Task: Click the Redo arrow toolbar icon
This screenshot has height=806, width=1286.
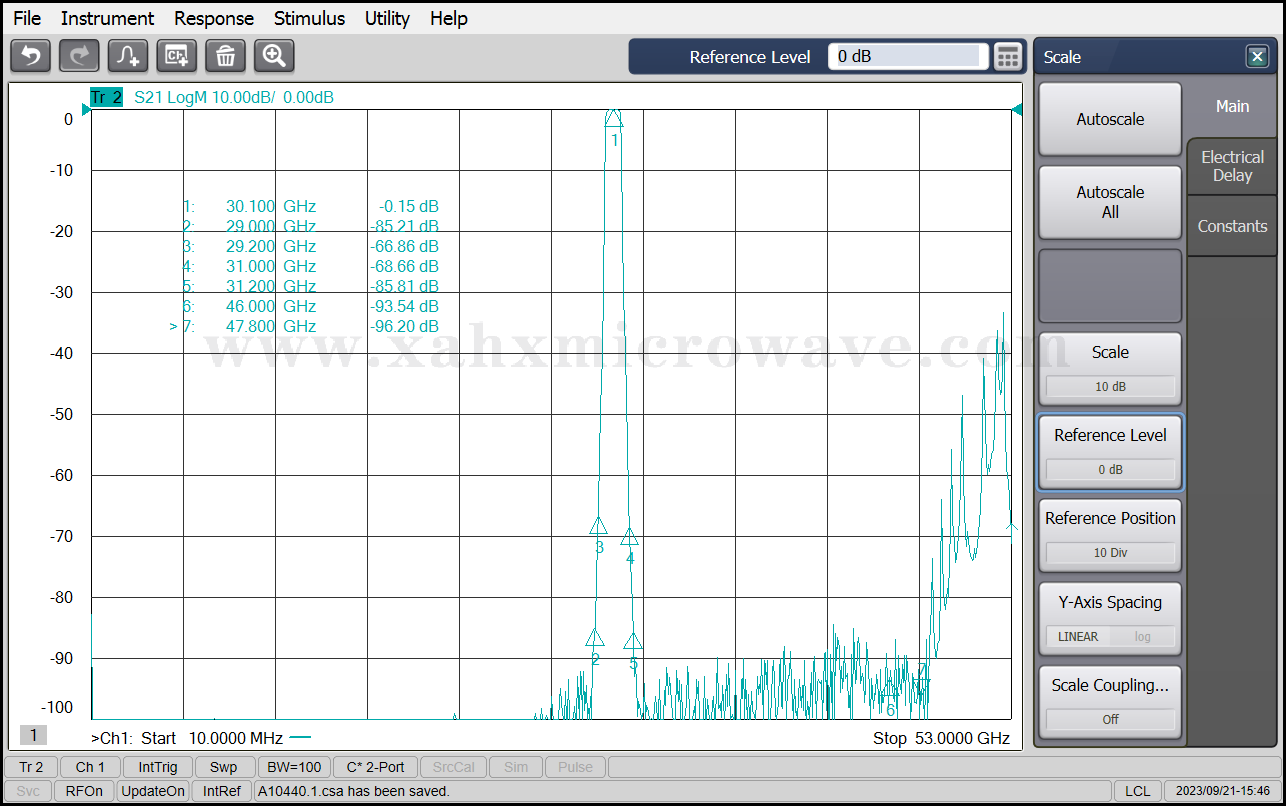Action: pyautogui.click(x=79, y=56)
